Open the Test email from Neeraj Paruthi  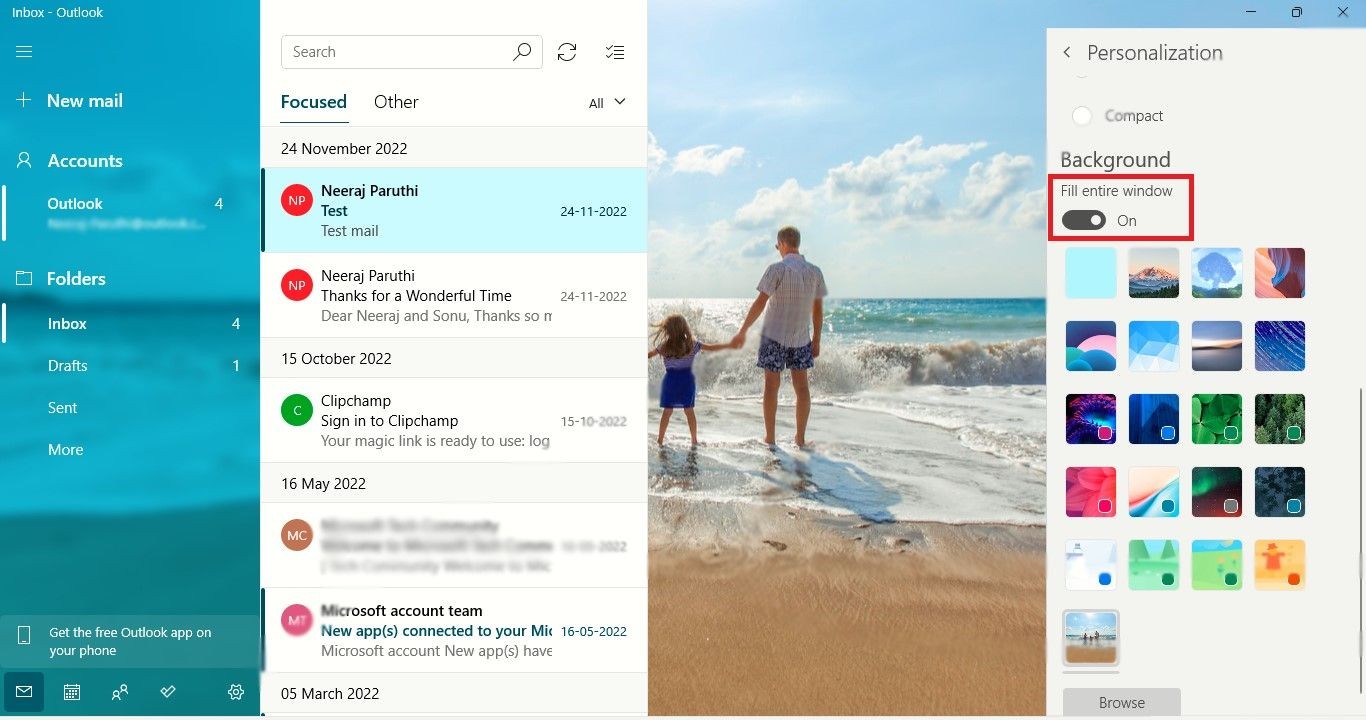454,210
